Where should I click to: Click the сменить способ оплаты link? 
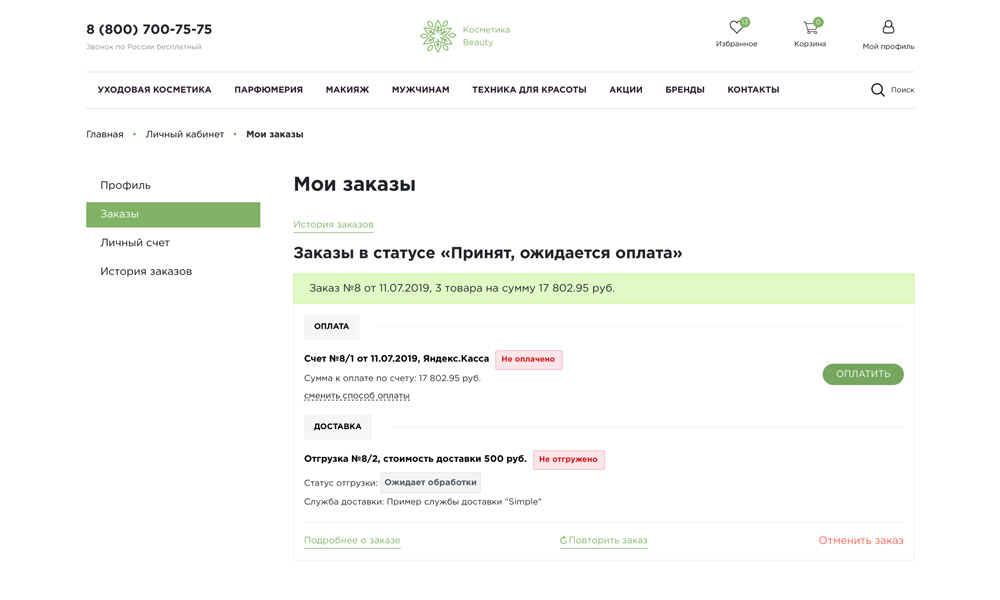(x=356, y=396)
